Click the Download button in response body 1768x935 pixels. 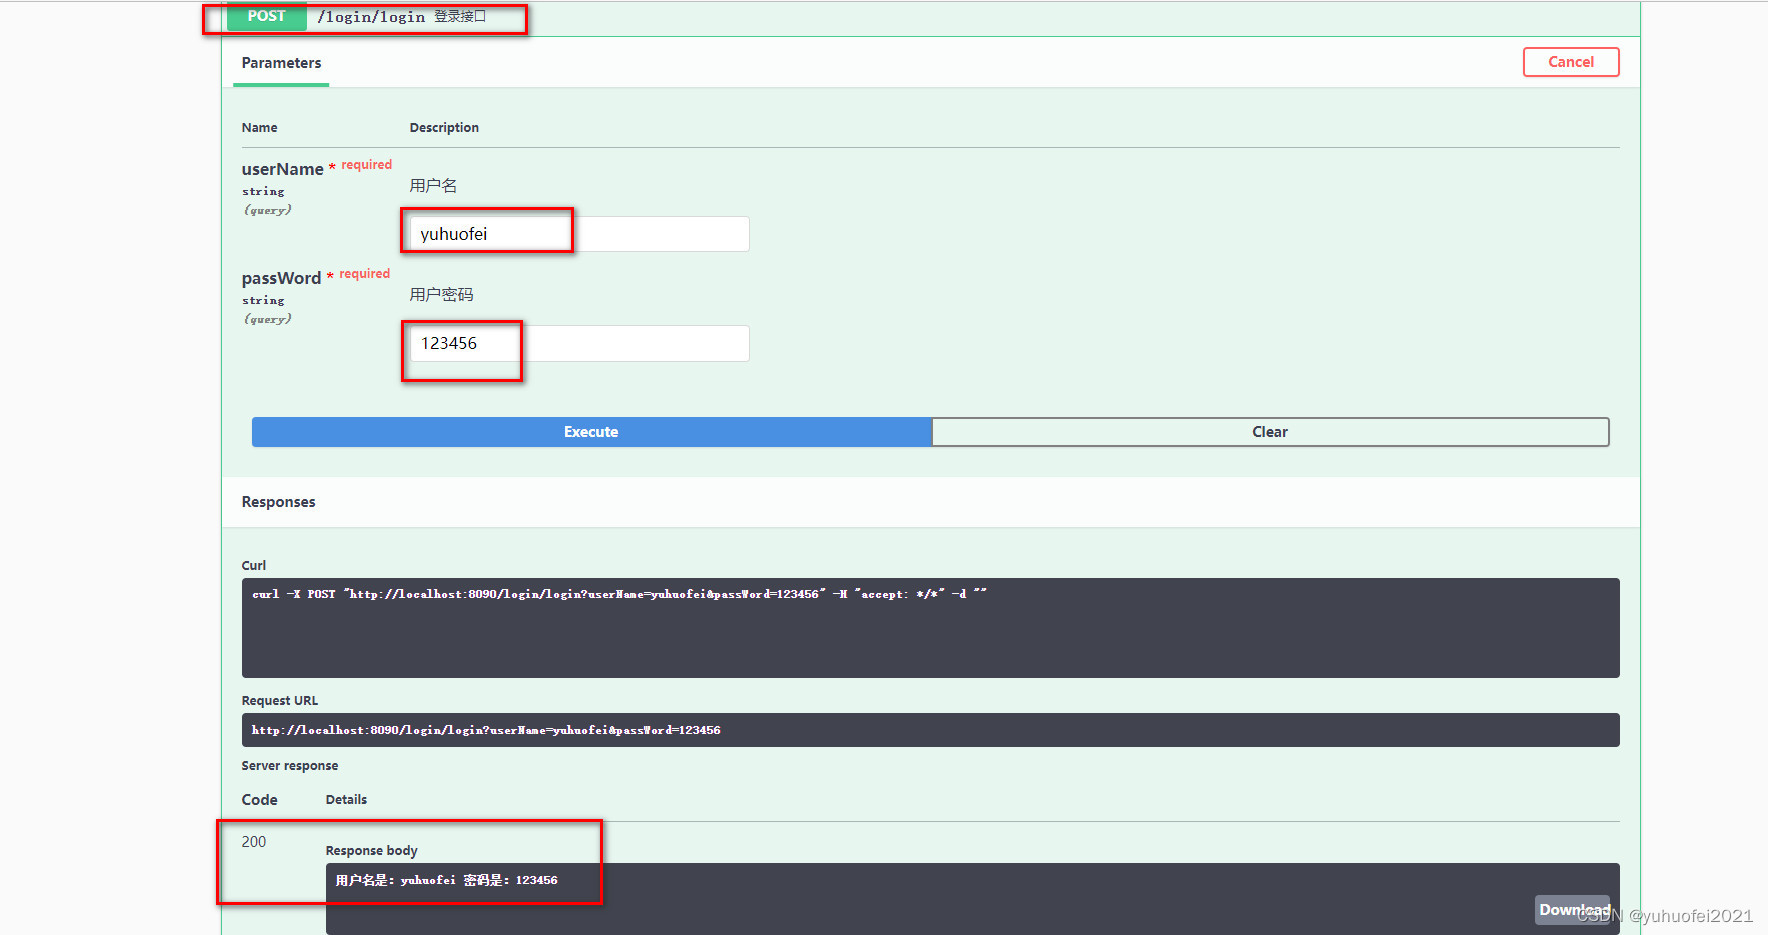[1573, 909]
